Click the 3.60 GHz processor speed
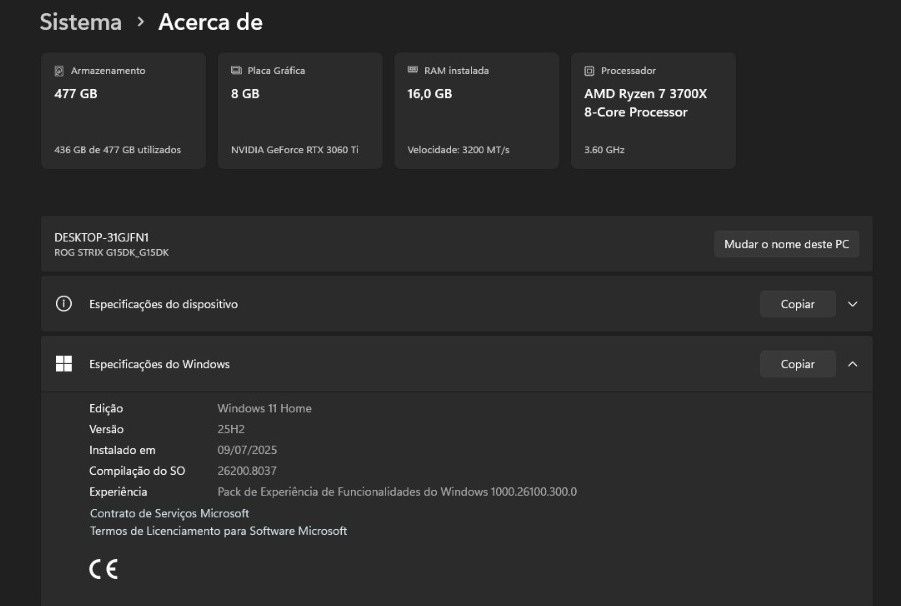The height and width of the screenshot is (606, 901). 604,149
